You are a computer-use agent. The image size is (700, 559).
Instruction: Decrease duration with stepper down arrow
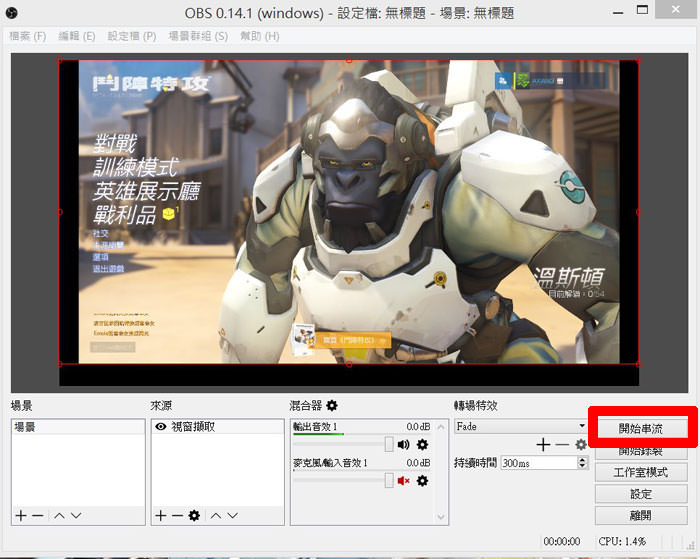(x=582, y=466)
